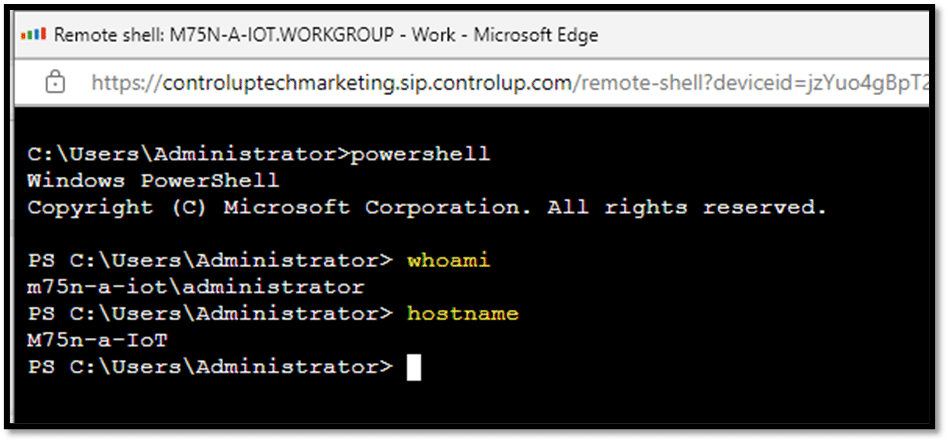Click the last 'PS C:\Users\Administrator>' prompt
The image size is (948, 442).
[210, 368]
